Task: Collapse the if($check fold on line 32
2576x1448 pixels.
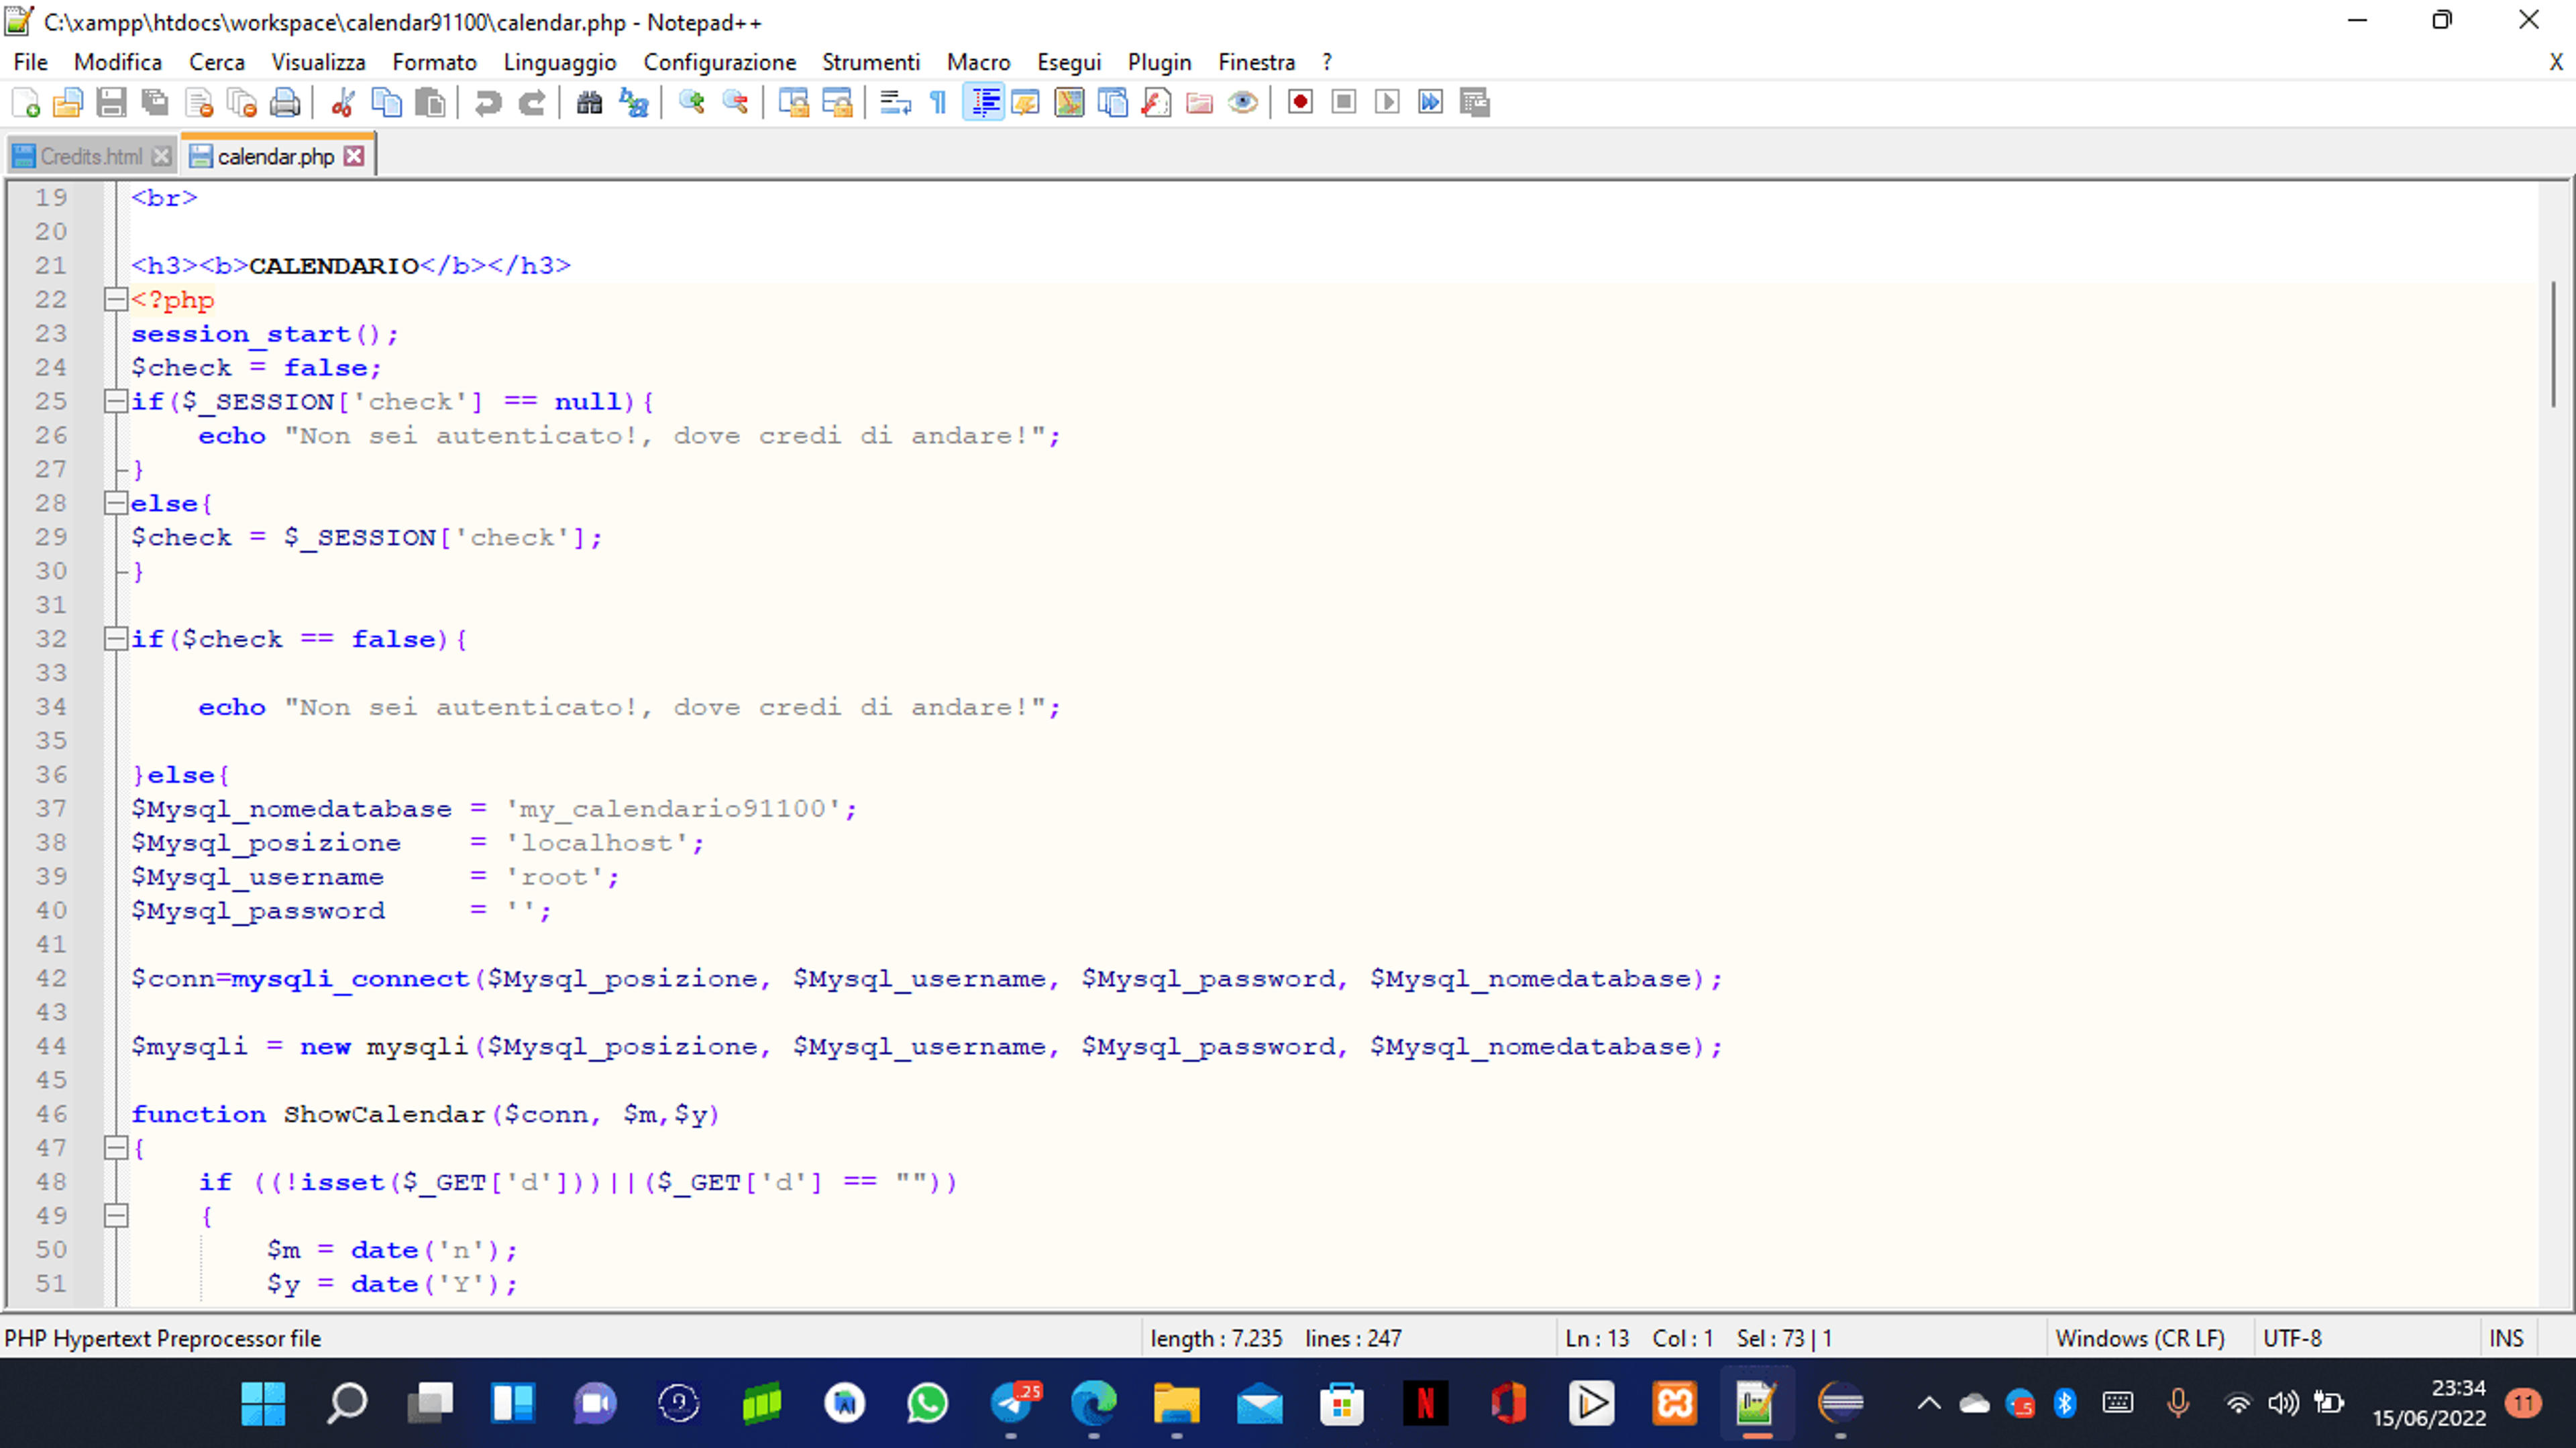Action: coord(116,639)
